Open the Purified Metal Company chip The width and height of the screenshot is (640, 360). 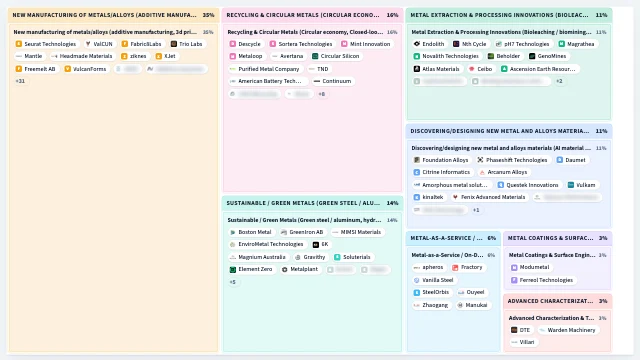point(265,69)
